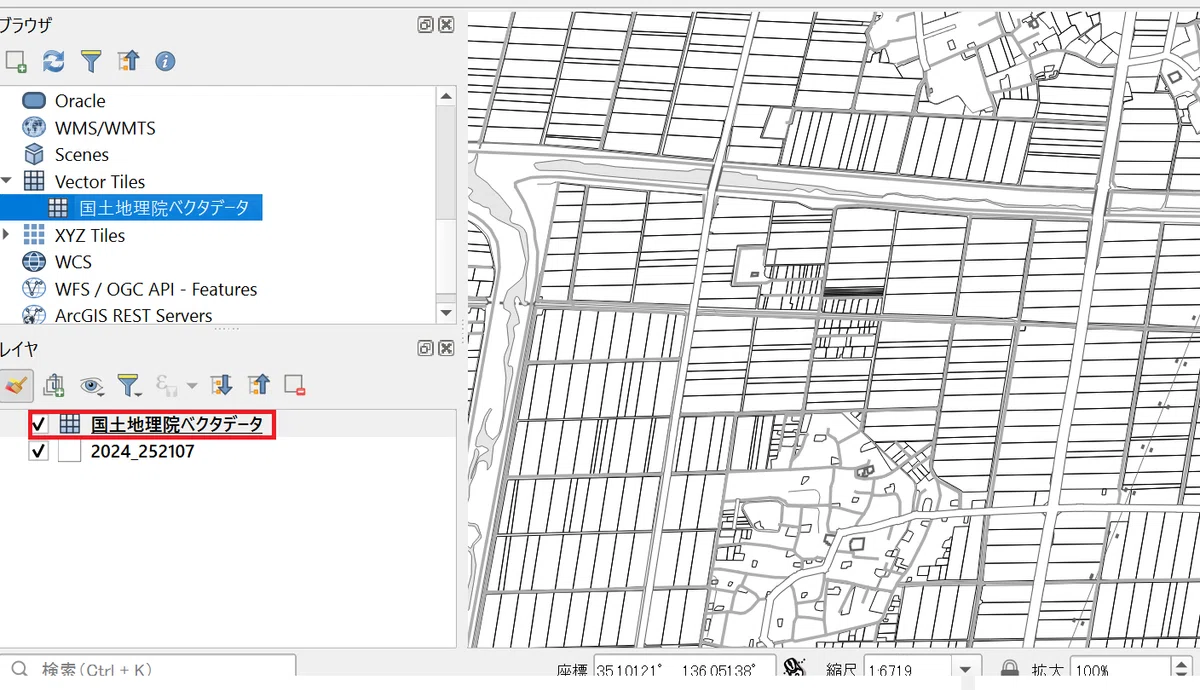Viewport: 1200px width, 690px height.
Task: Click Add Selected Layers icon in browser
Action: [15, 62]
